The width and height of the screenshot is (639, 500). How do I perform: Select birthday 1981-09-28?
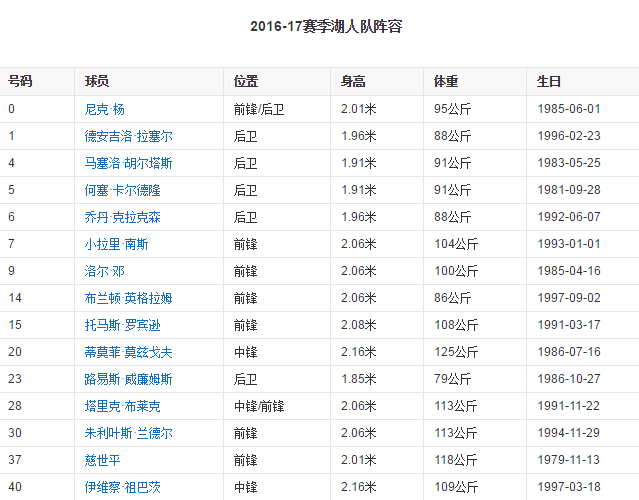(569, 189)
